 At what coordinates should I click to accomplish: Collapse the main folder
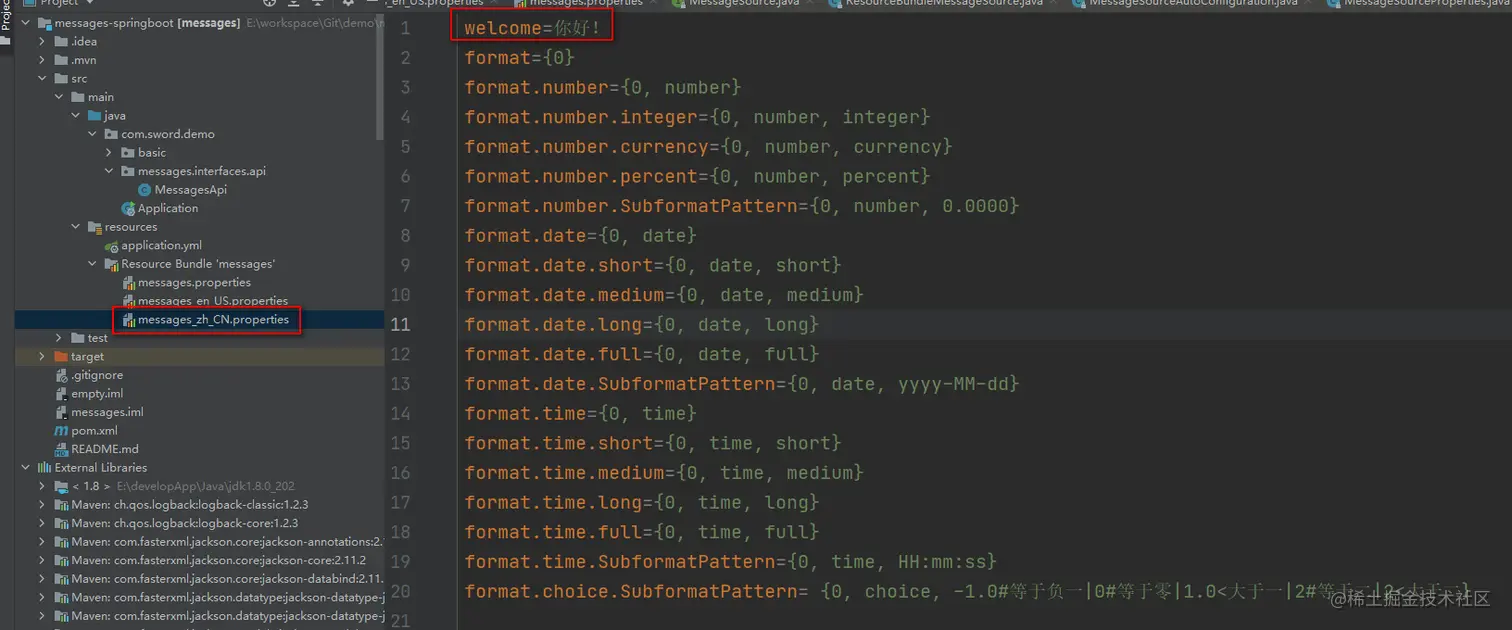[x=59, y=97]
